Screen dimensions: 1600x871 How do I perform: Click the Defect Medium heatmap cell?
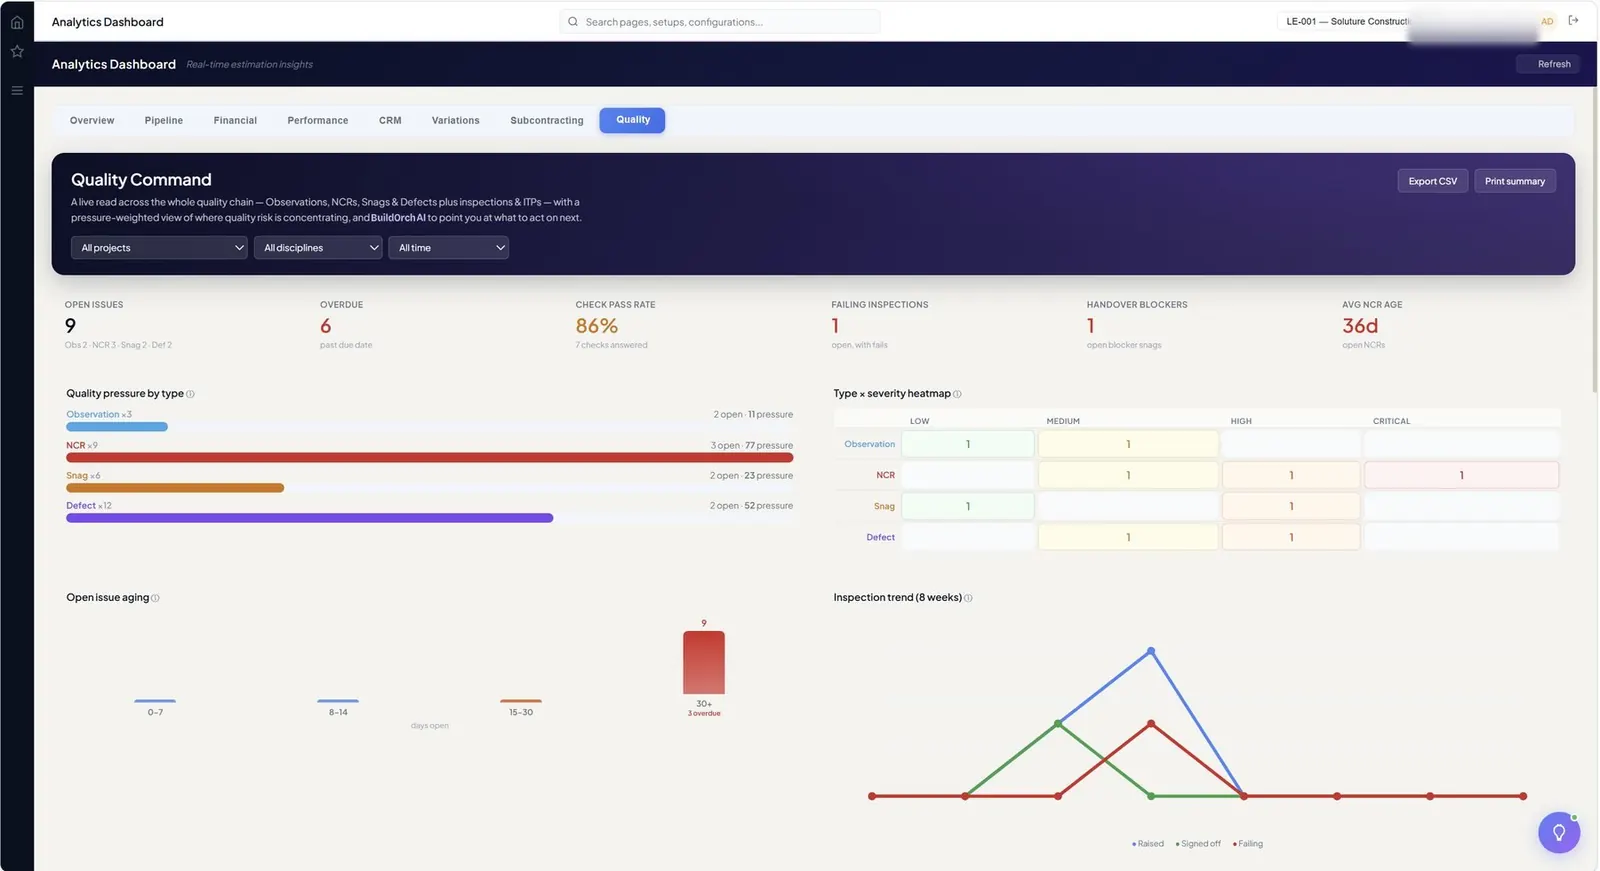pos(1128,537)
